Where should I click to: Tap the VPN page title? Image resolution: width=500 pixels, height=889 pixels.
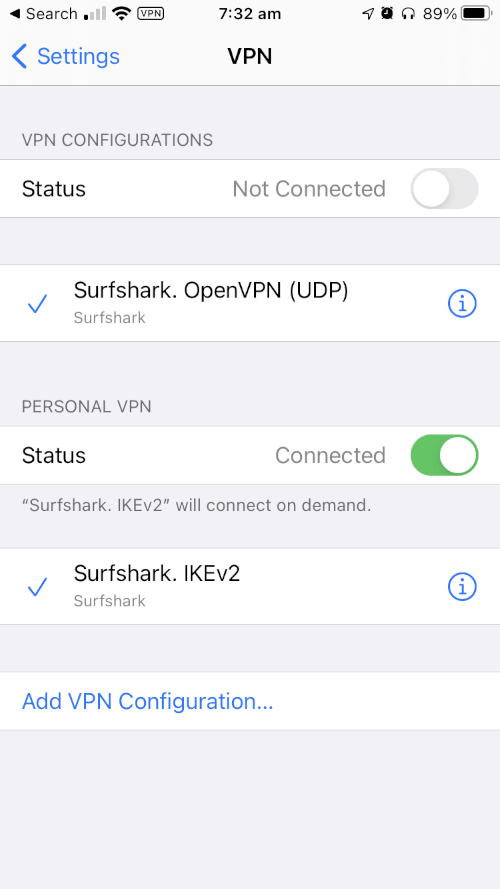[250, 57]
